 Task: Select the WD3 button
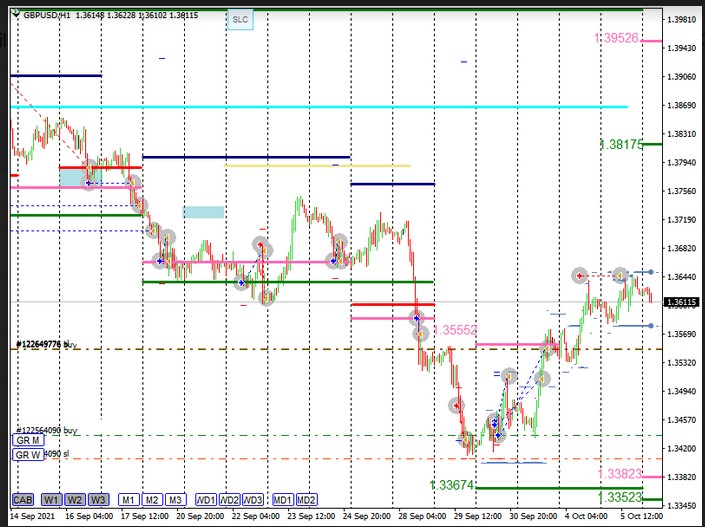pos(254,499)
